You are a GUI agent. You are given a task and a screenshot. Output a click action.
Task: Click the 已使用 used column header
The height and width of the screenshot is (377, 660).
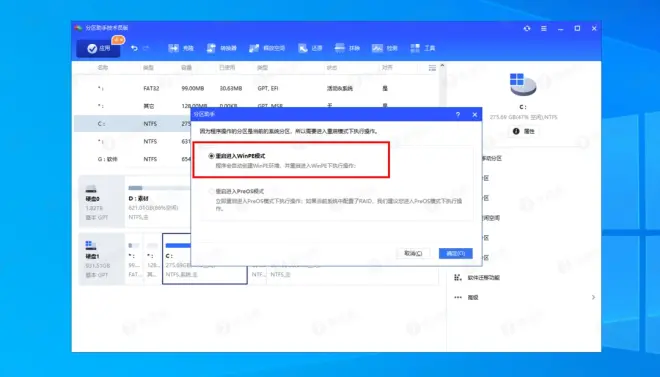click(x=227, y=68)
